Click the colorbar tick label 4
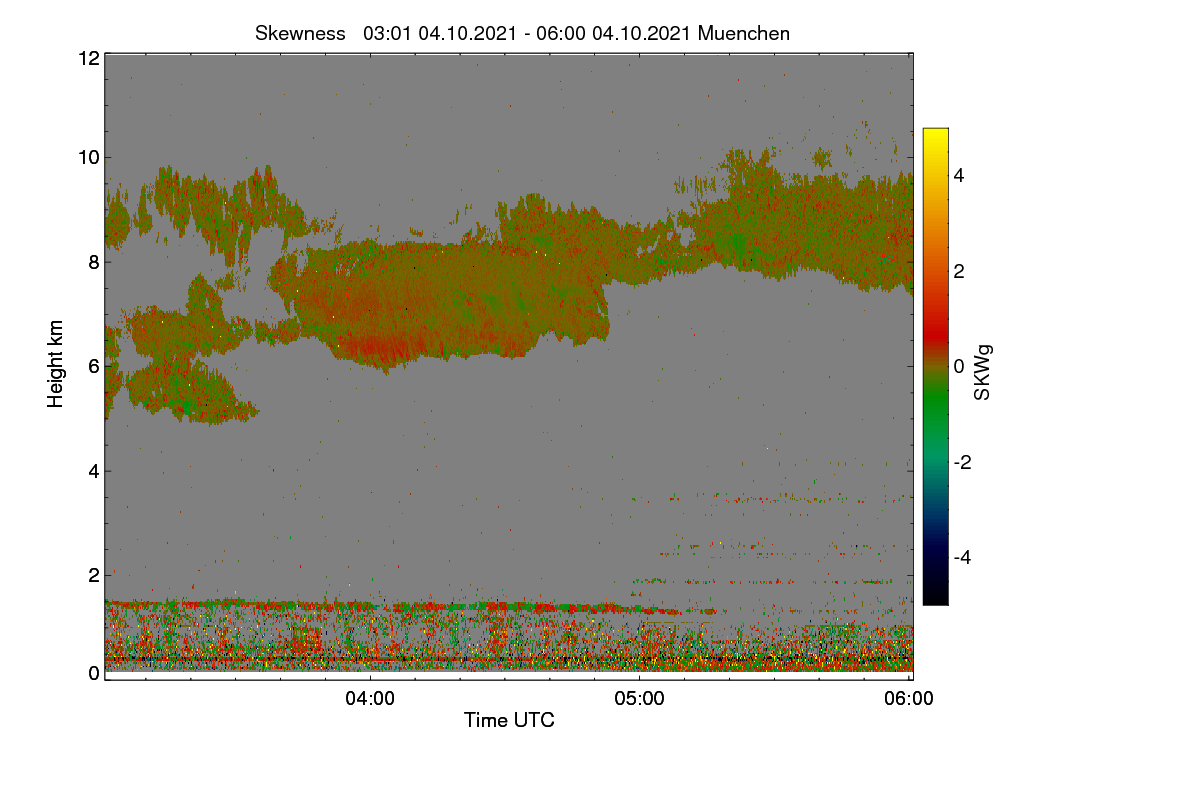 point(959,176)
